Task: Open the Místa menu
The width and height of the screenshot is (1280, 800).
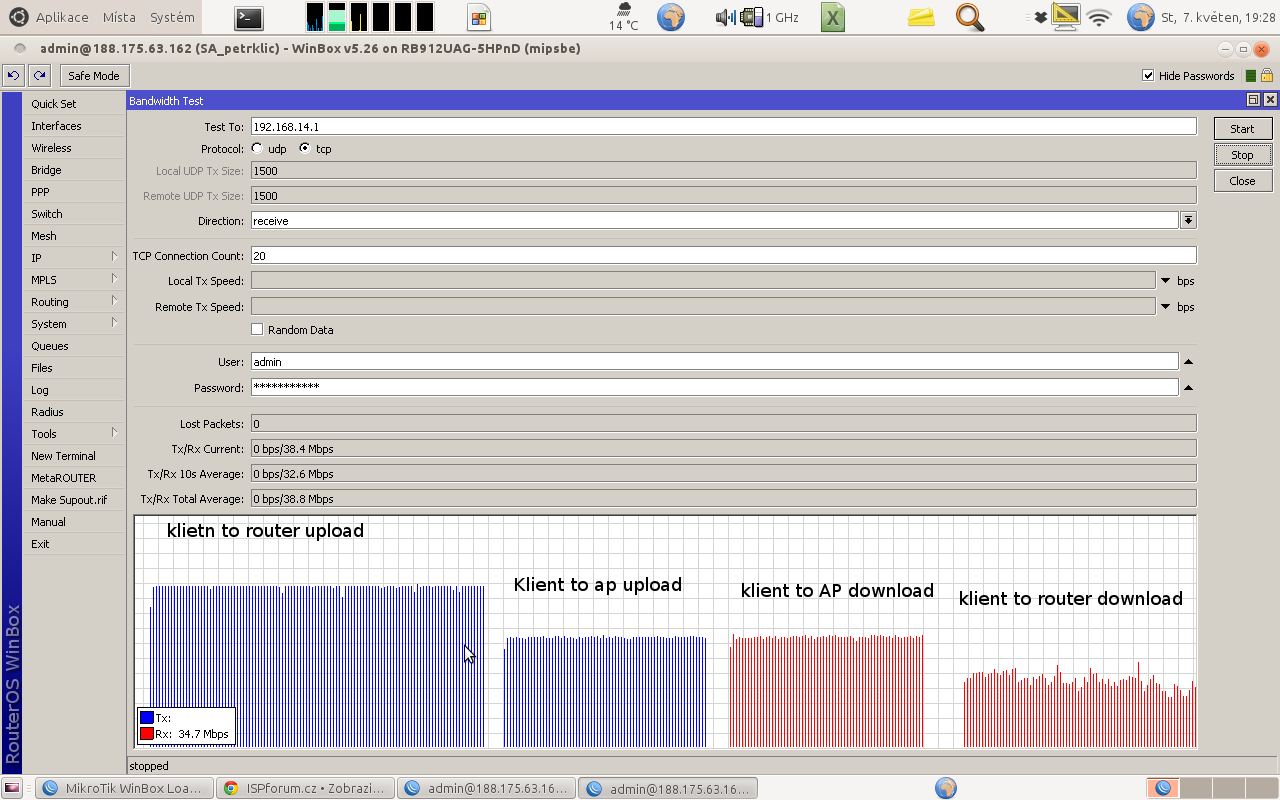Action: [x=119, y=17]
